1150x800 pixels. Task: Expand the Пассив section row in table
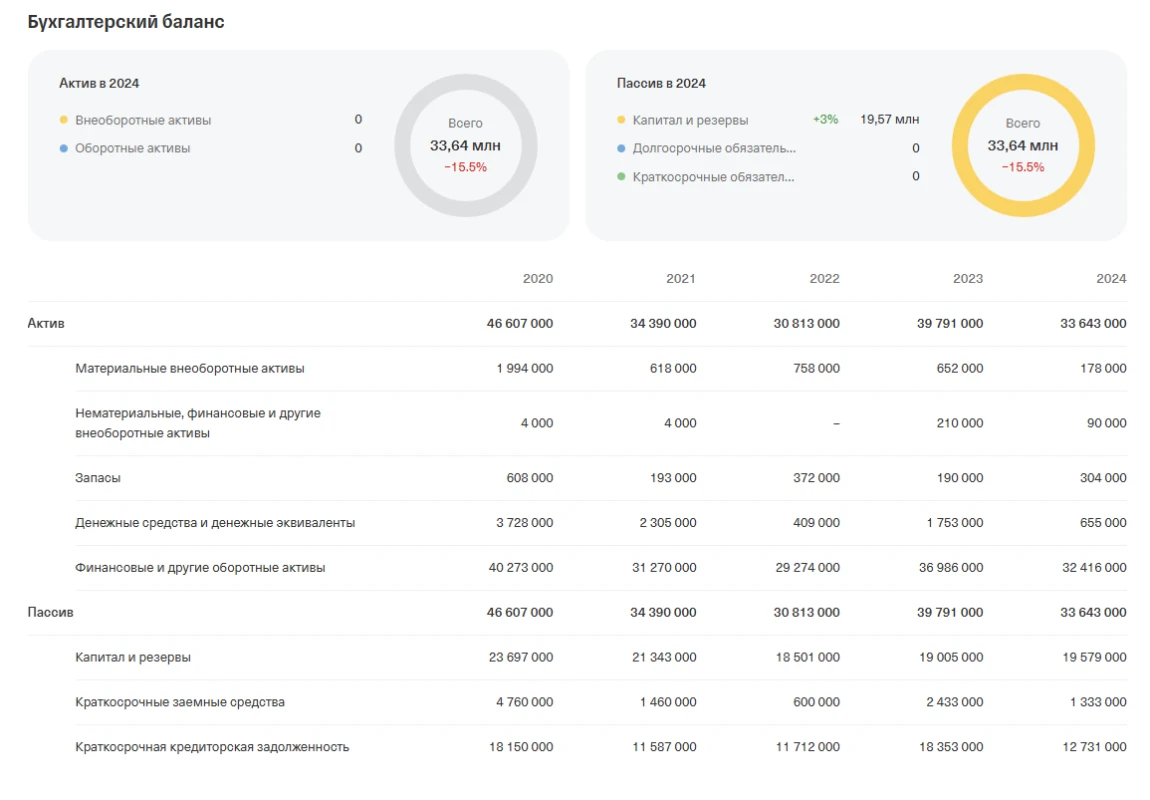(x=50, y=612)
